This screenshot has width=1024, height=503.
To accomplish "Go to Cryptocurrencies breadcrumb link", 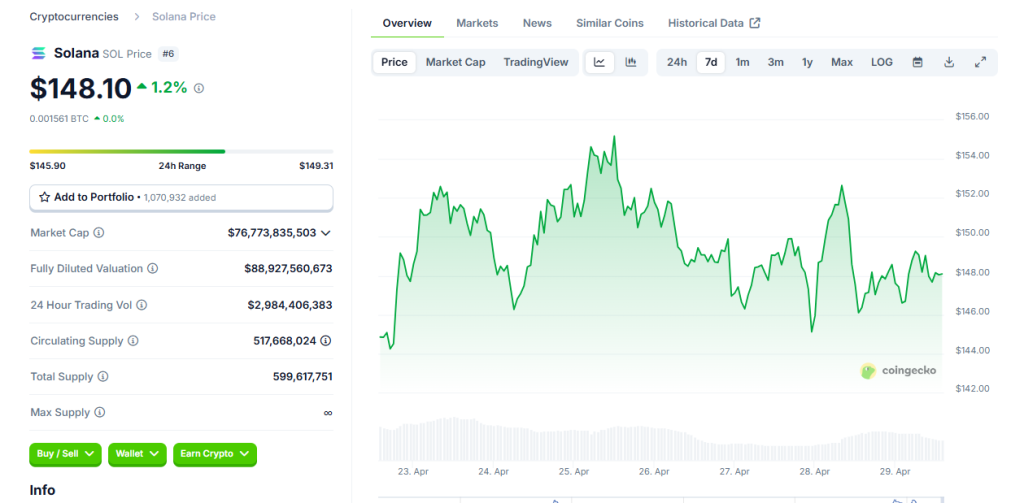I will (74, 16).
